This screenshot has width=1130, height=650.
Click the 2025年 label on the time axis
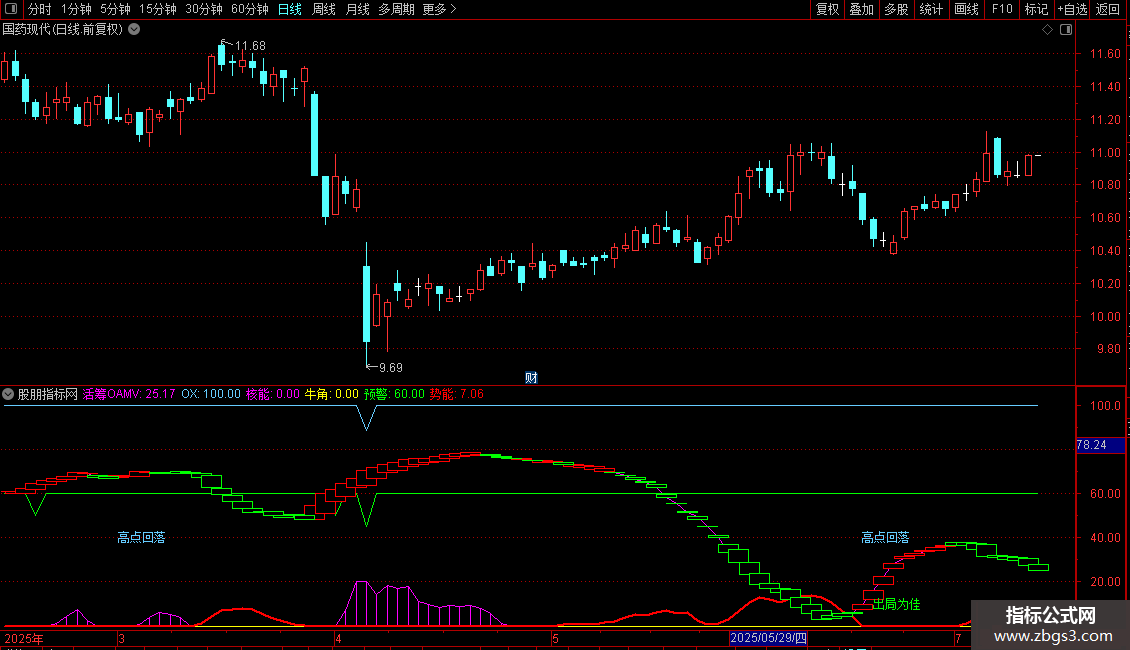click(x=24, y=638)
